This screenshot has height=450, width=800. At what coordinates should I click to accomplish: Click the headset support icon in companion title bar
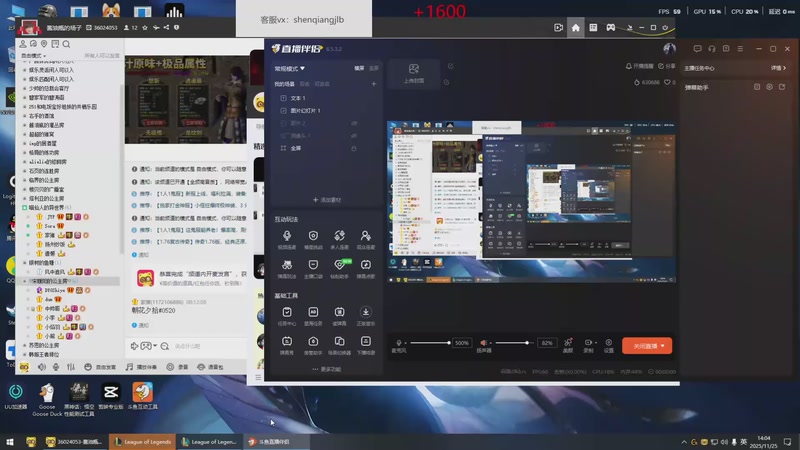712,48
